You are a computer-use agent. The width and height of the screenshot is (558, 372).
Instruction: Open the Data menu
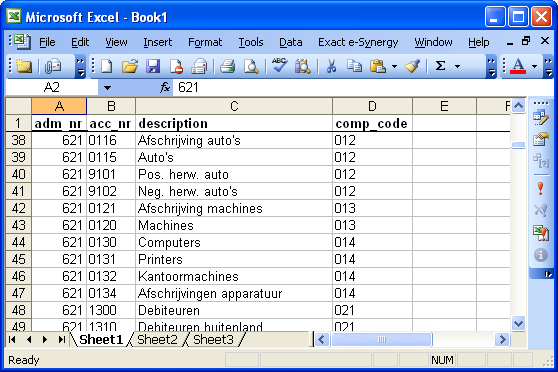click(290, 42)
